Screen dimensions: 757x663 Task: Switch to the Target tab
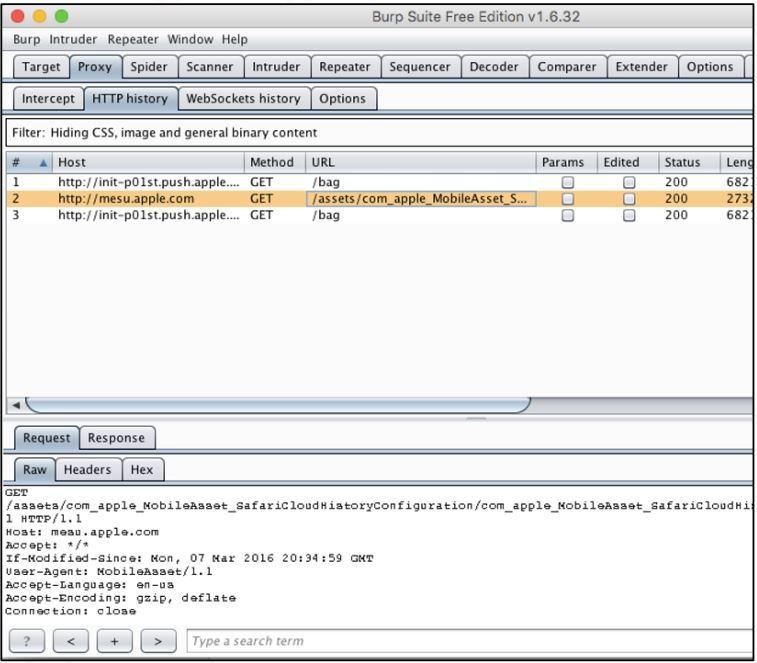[41, 67]
